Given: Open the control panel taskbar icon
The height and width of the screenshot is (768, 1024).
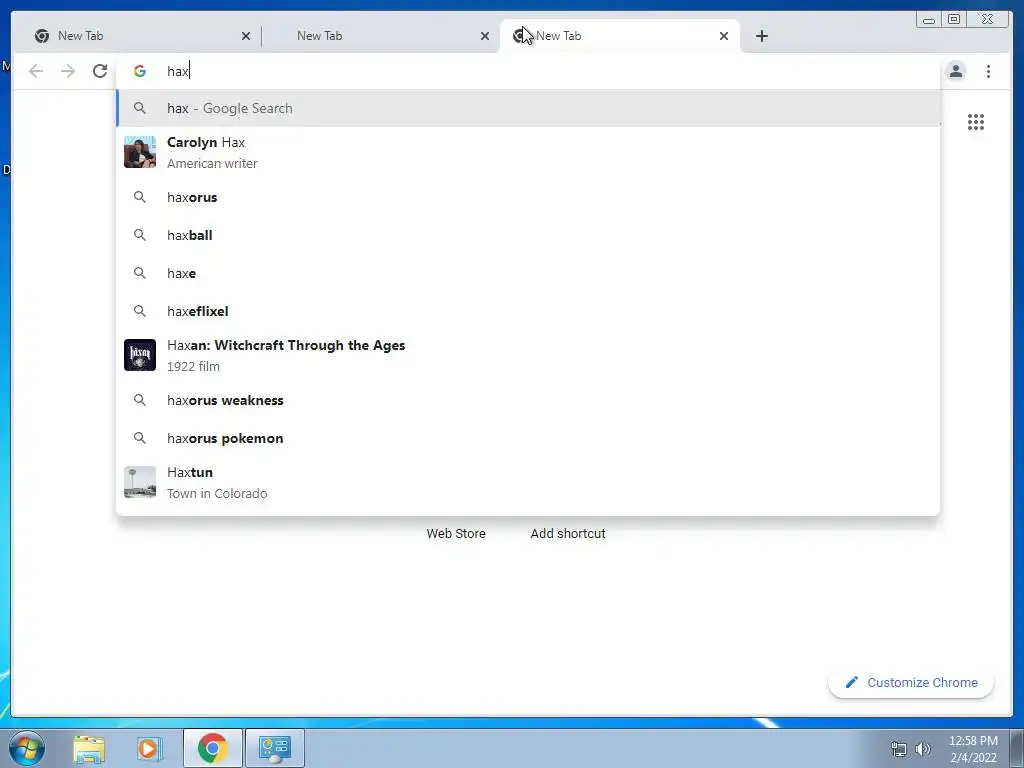Looking at the screenshot, I should pos(275,748).
